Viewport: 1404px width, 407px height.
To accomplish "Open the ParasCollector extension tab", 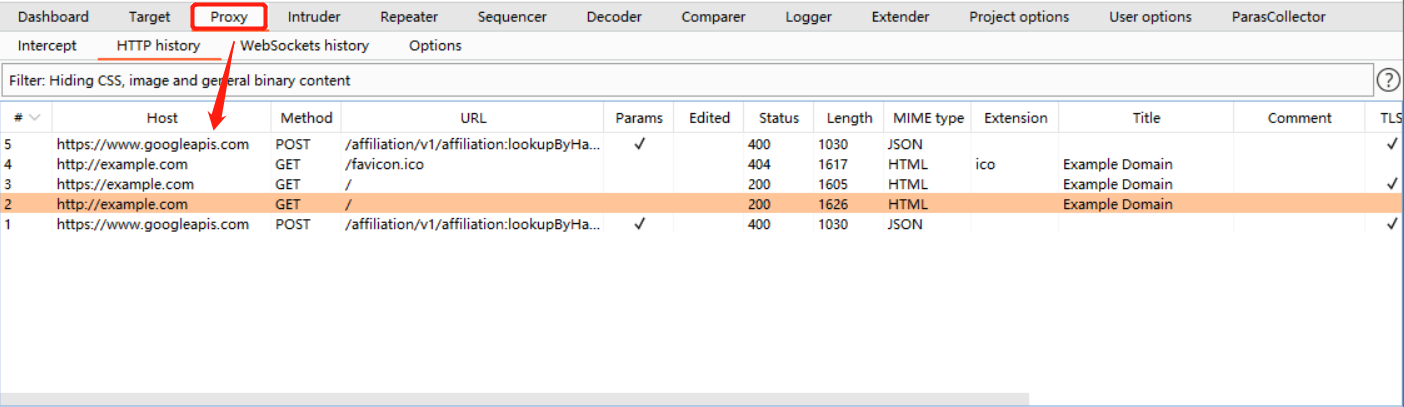I will [1279, 16].
